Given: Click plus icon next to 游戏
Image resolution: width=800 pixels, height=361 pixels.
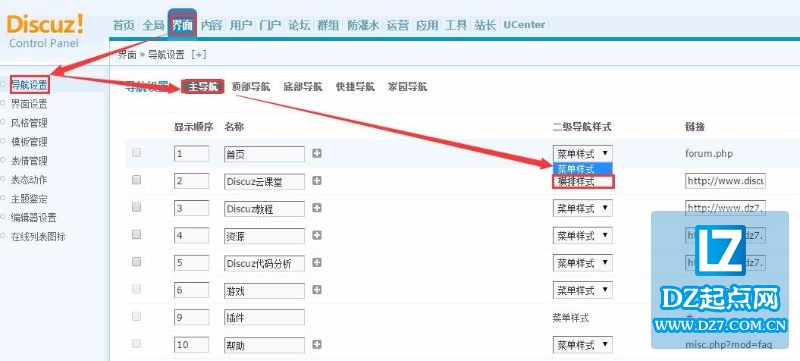Looking at the screenshot, I should pos(317,290).
